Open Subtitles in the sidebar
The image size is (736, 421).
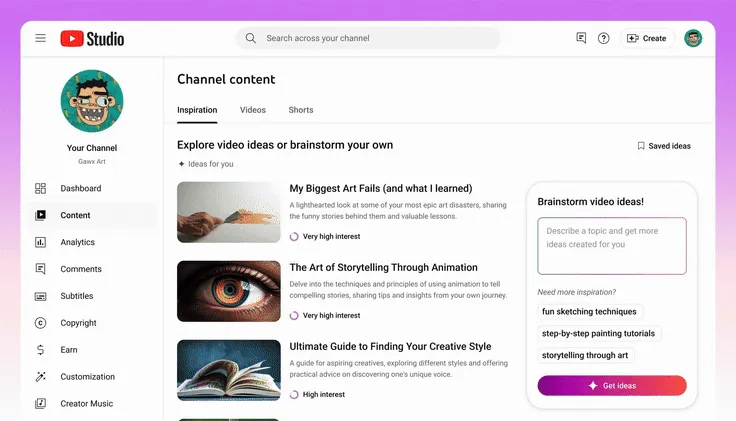(77, 296)
